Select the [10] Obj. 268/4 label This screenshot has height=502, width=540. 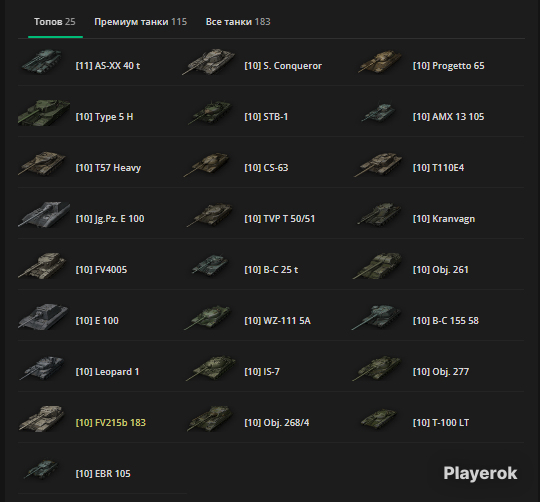[277, 423]
